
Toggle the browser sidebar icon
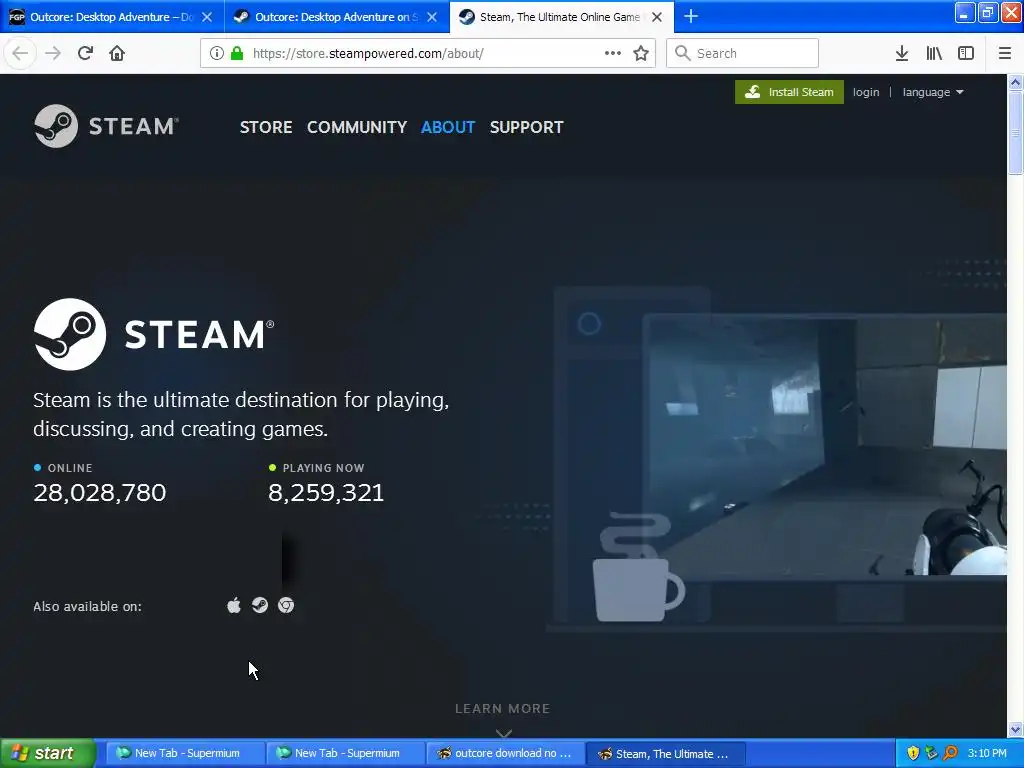click(x=966, y=53)
